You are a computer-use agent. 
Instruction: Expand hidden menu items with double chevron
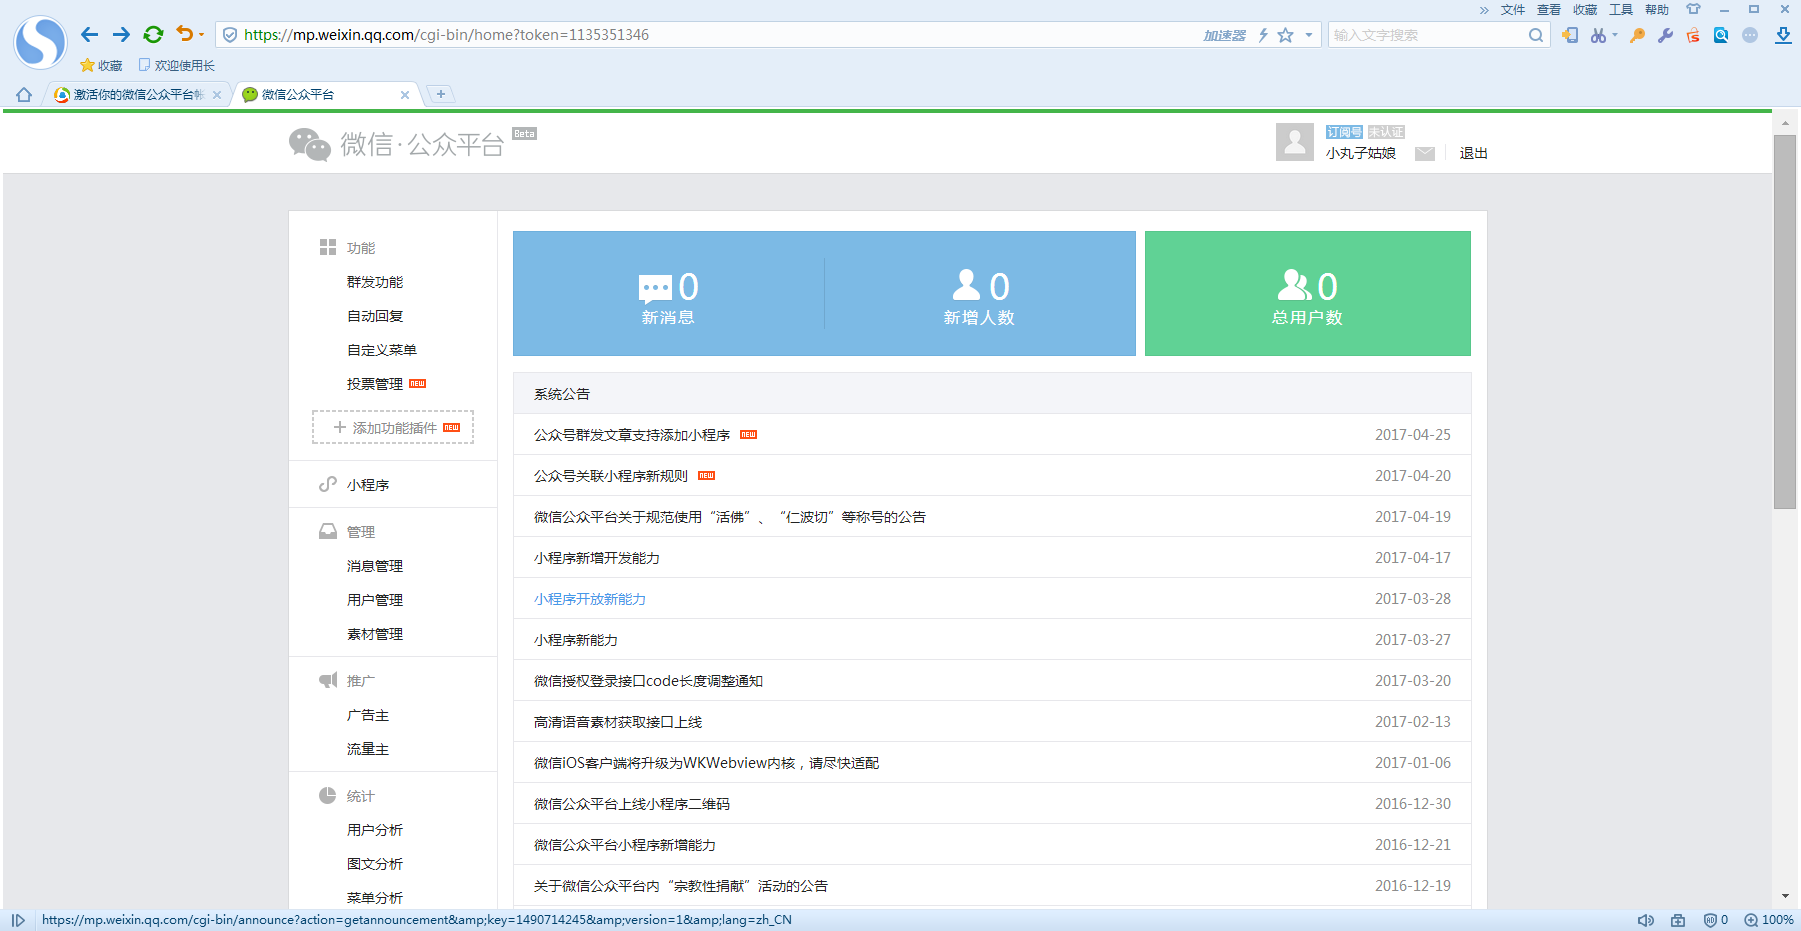(x=1484, y=10)
